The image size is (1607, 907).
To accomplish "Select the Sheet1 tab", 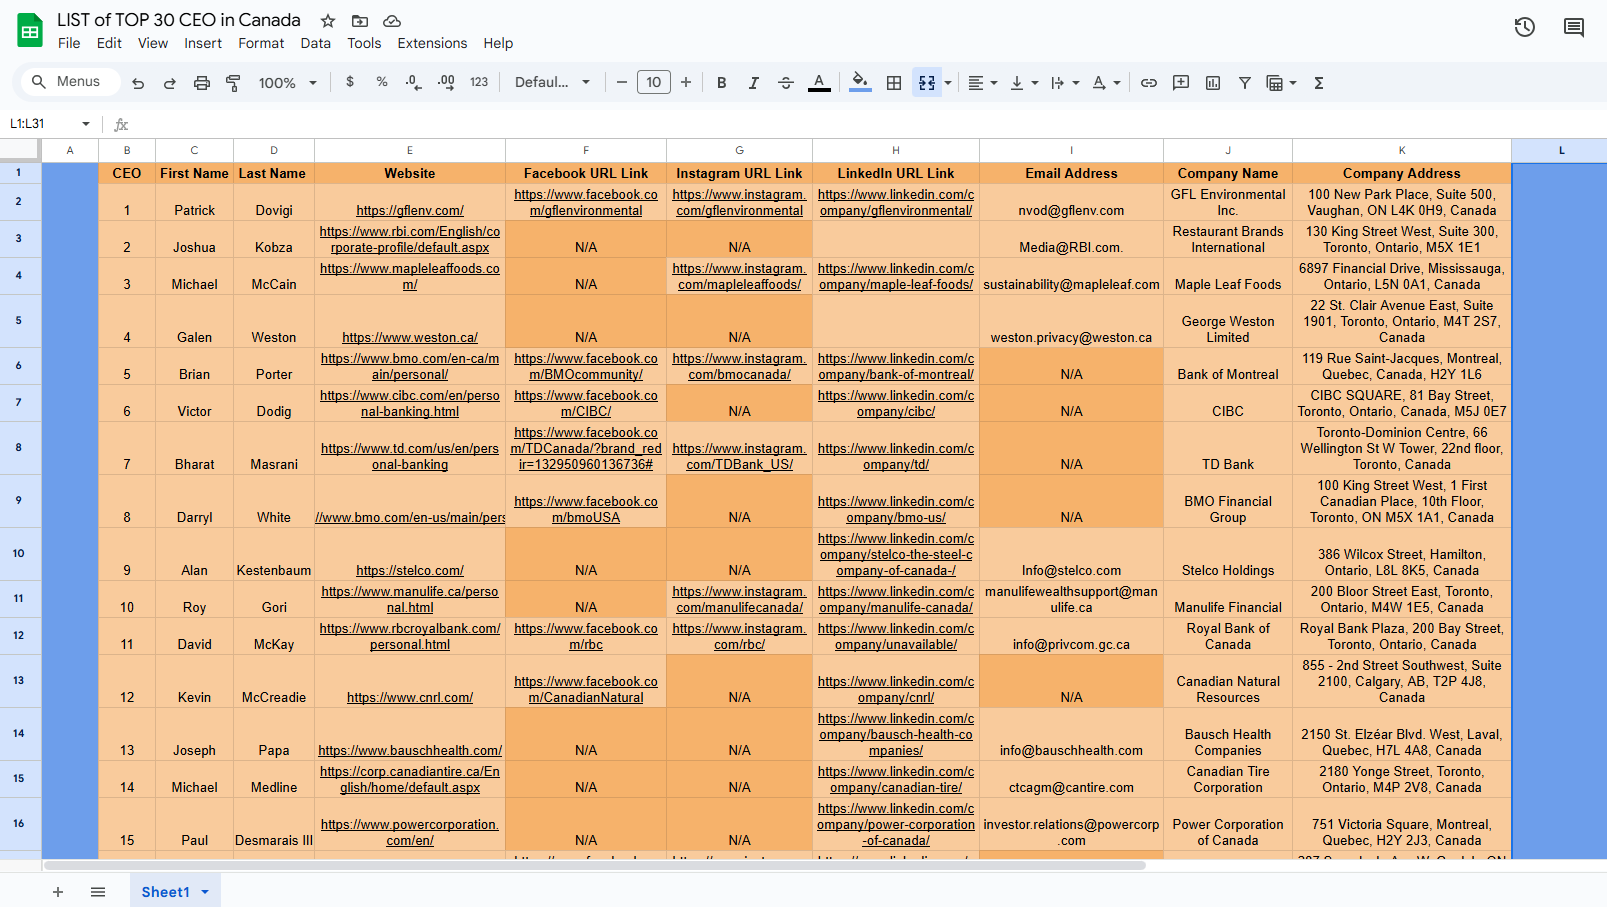I will click(x=174, y=892).
